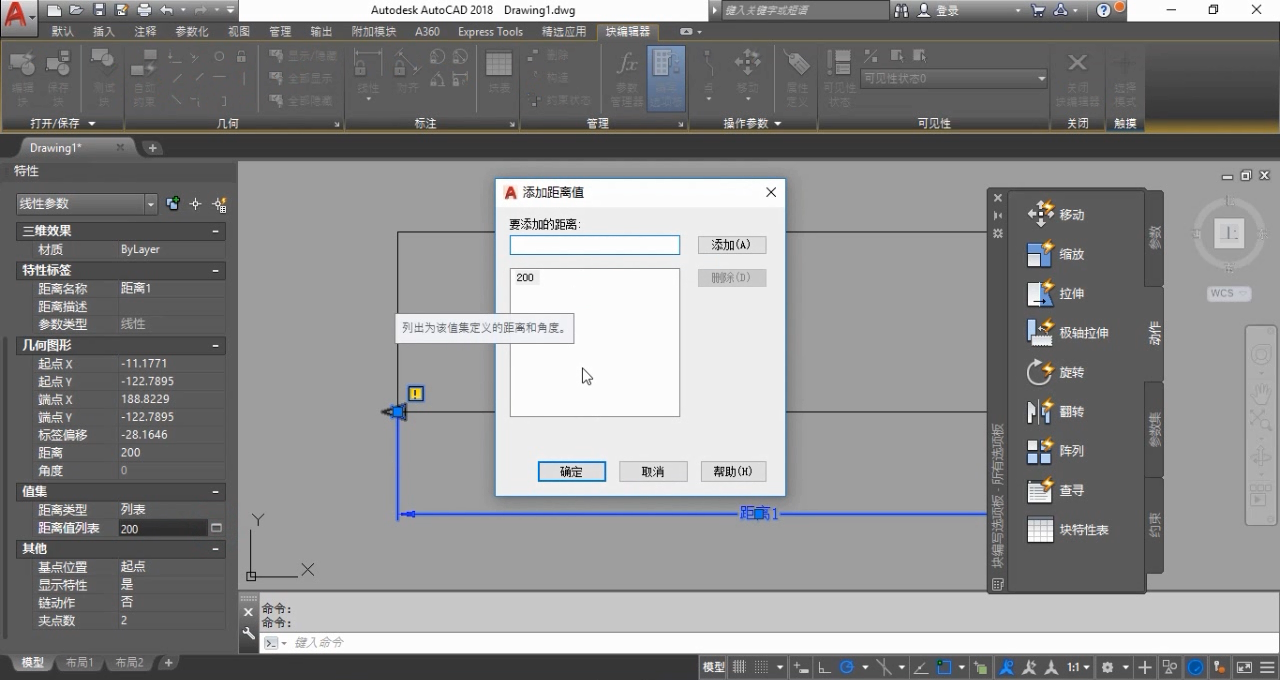Toggle object snap in status bar
The width and height of the screenshot is (1280, 680).
pyautogui.click(x=946, y=667)
